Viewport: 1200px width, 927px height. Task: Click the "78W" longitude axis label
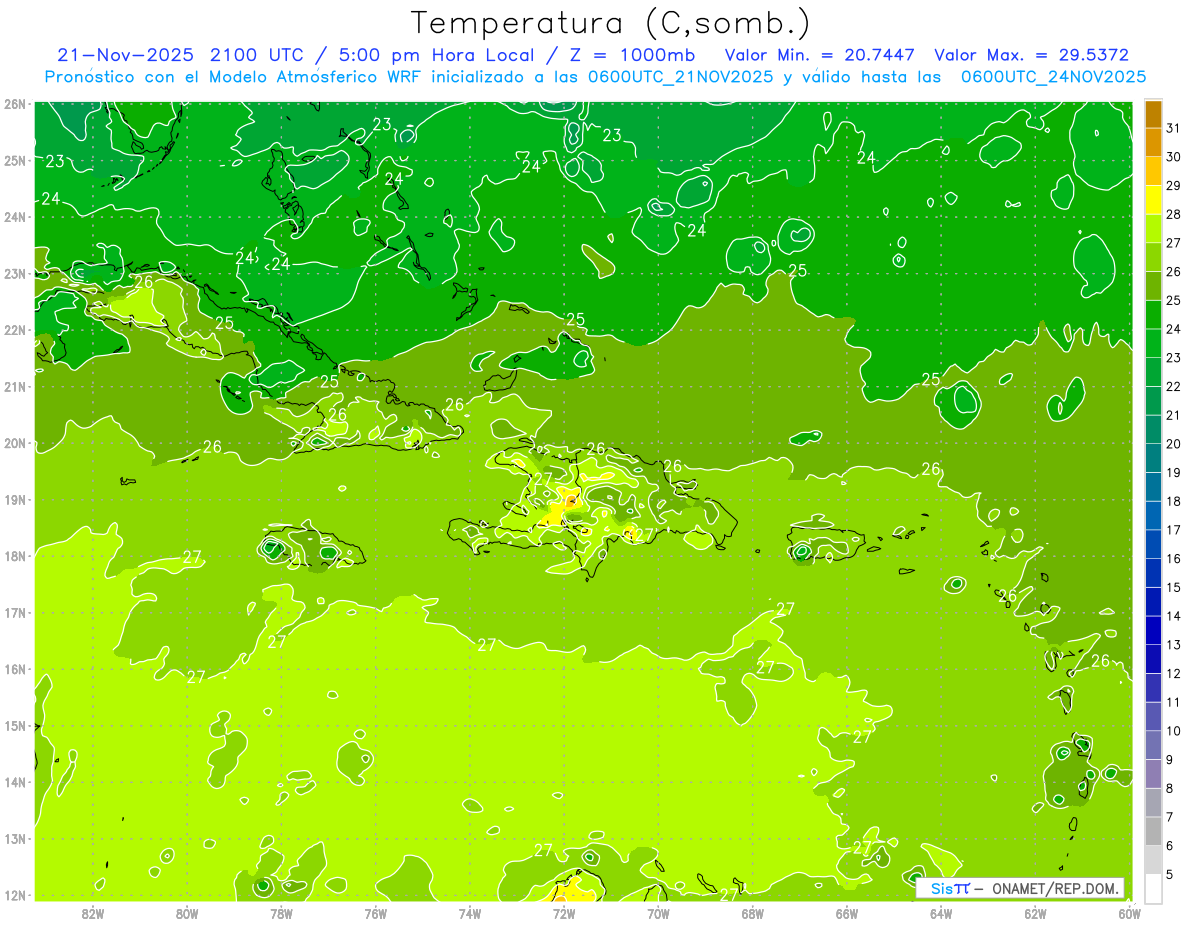281,913
